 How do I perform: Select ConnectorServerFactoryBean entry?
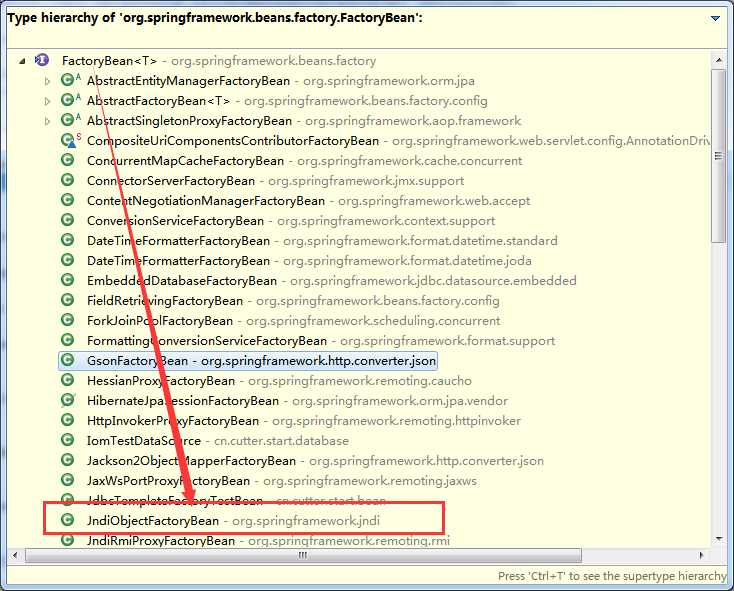(x=276, y=181)
